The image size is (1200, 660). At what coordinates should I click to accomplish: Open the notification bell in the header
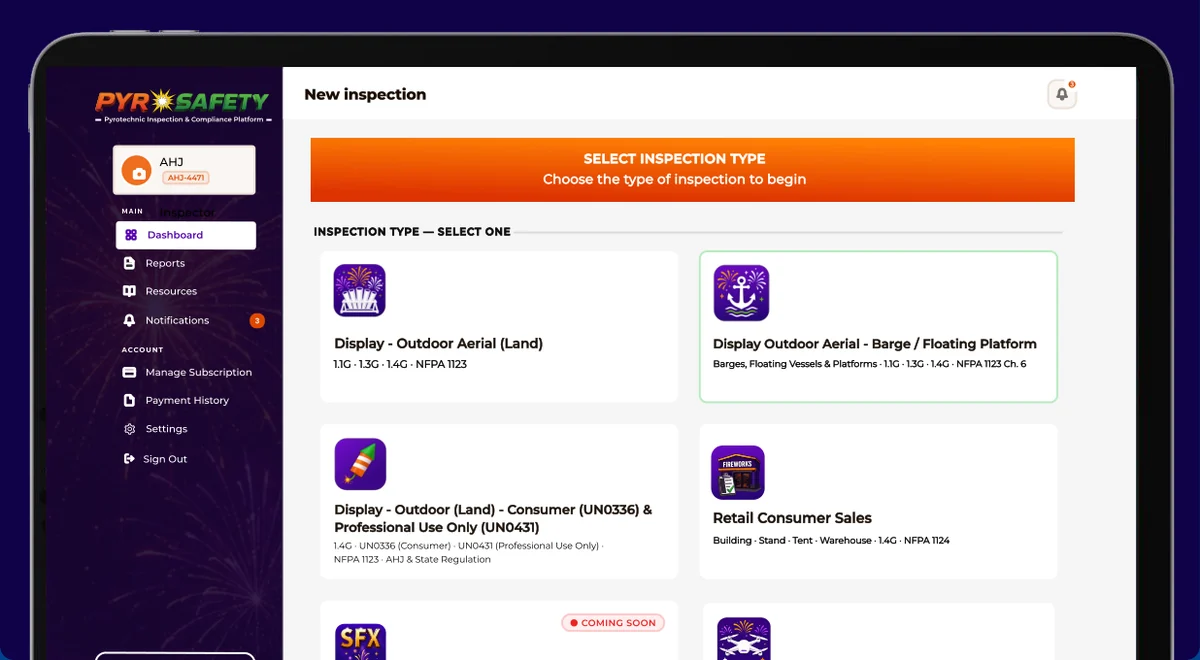(1062, 94)
